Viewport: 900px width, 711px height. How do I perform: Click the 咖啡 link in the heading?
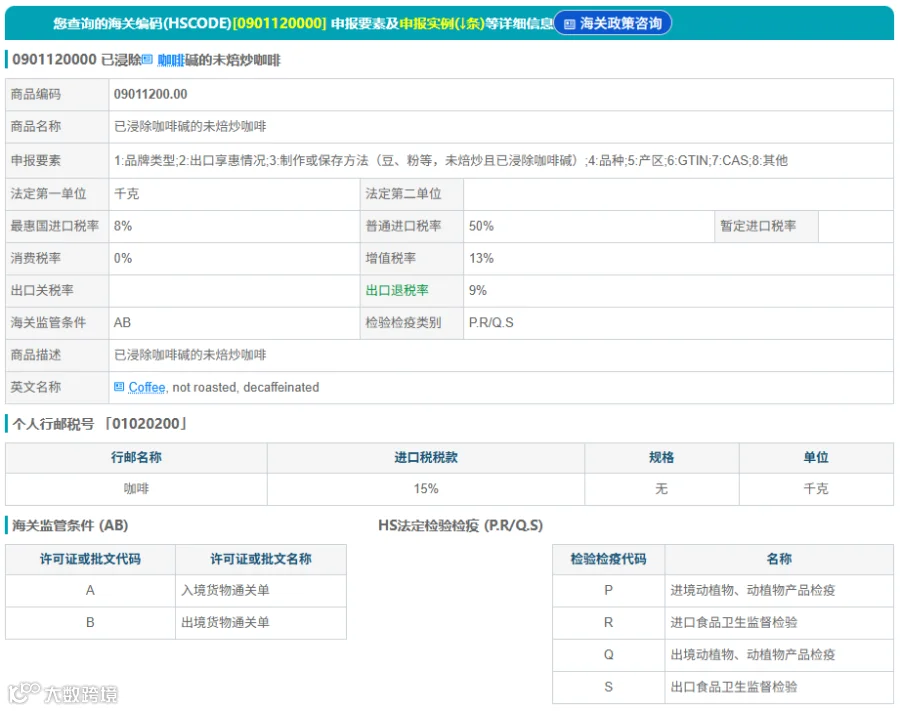click(170, 60)
